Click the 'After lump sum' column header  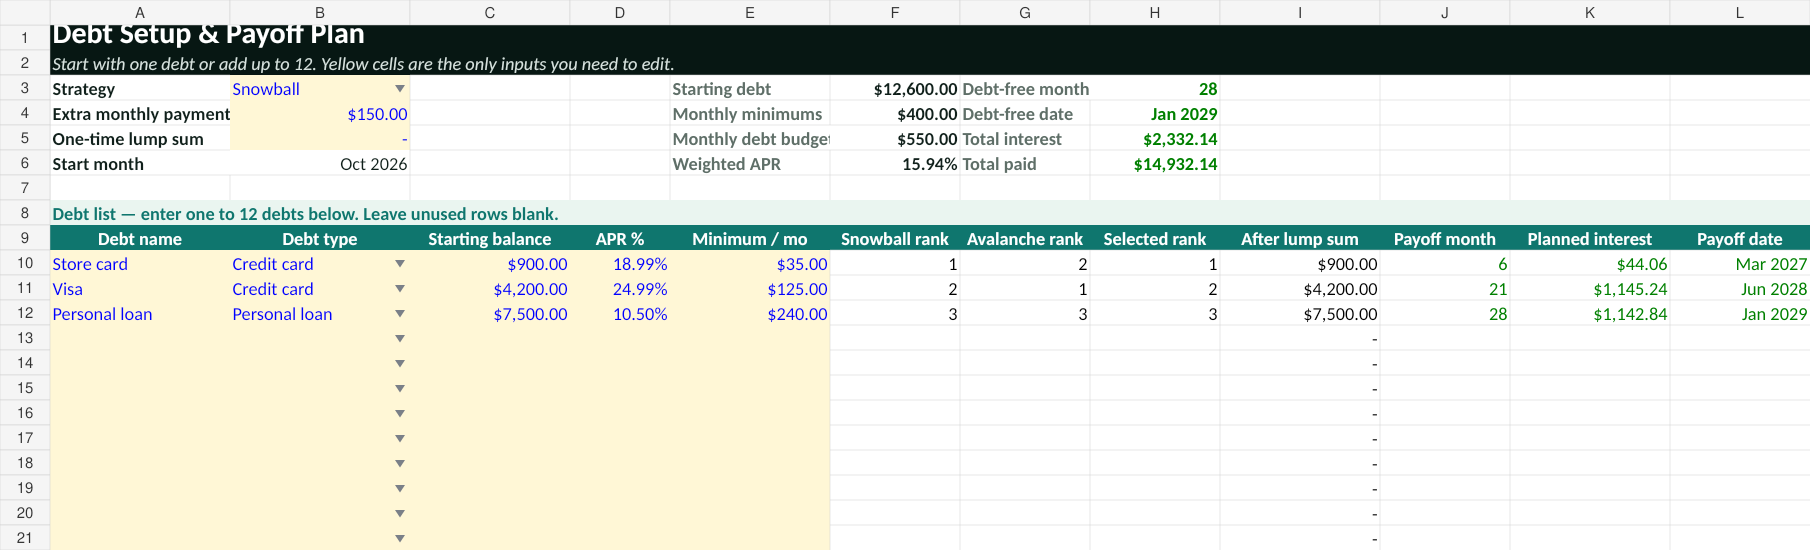point(1300,239)
